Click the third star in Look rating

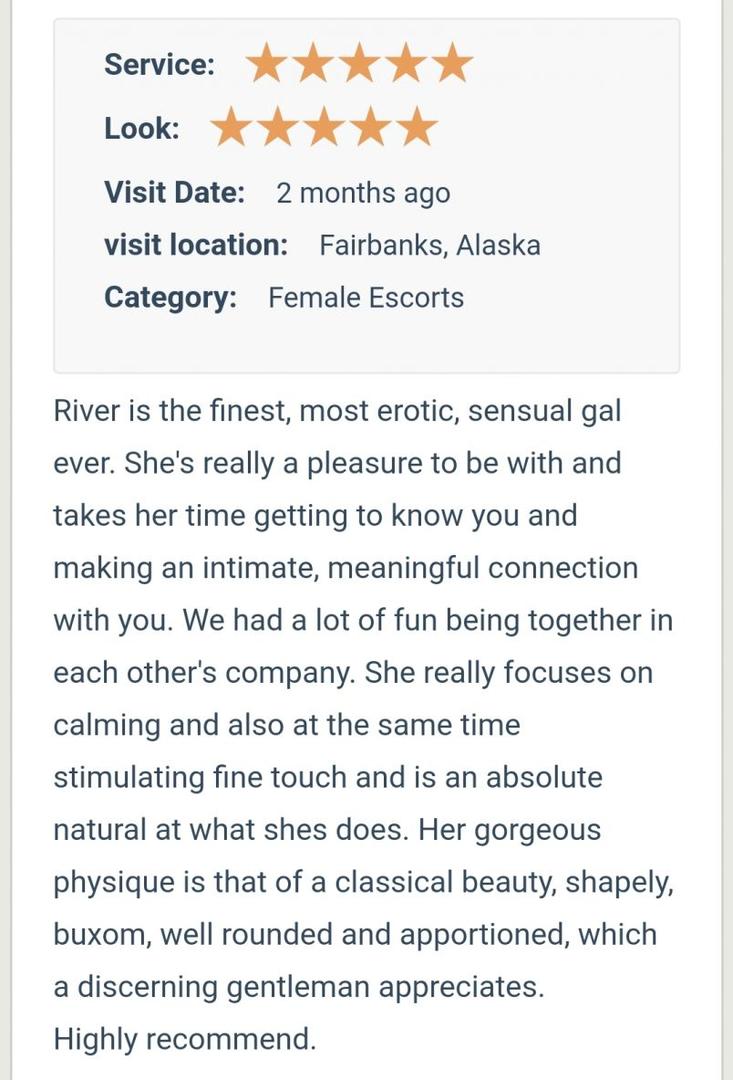tap(325, 128)
